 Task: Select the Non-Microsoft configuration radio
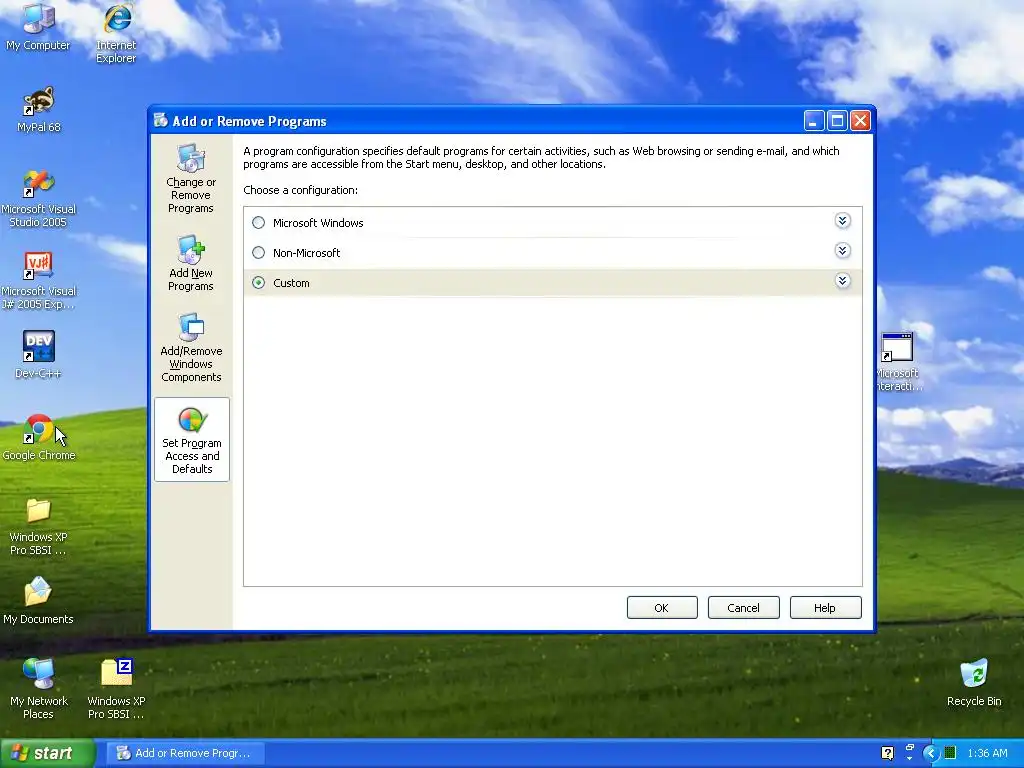[x=259, y=253]
